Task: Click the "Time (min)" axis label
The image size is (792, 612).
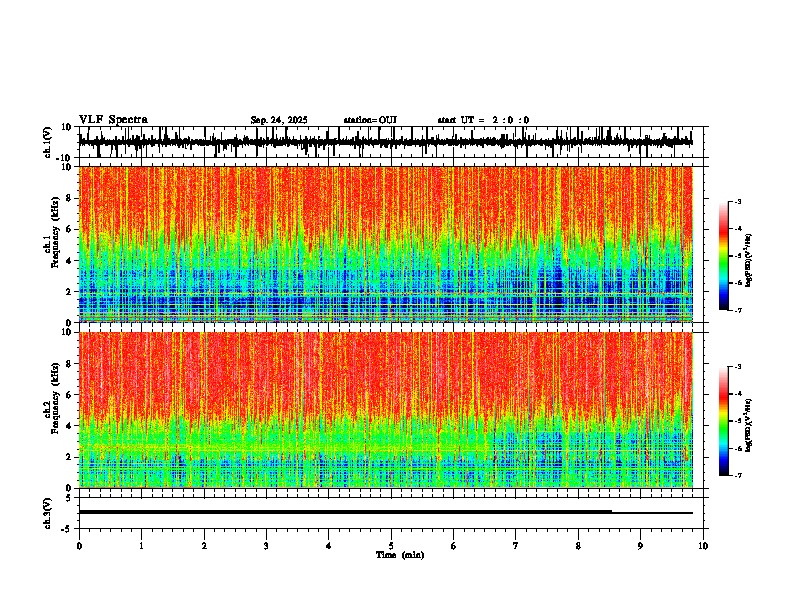Action: coord(400,555)
